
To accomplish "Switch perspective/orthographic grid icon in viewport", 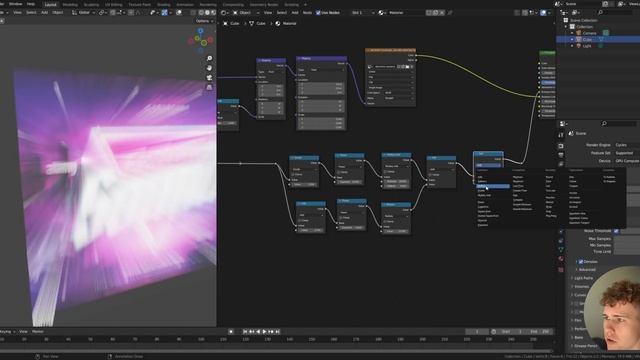I will click(x=209, y=87).
